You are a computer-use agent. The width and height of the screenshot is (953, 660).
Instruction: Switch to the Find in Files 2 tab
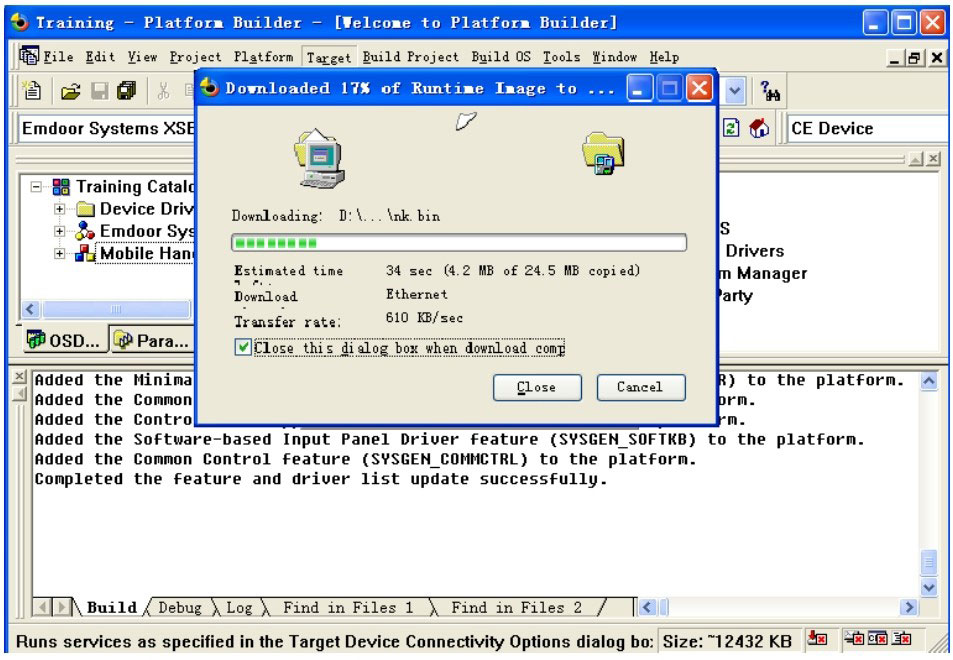tap(517, 607)
